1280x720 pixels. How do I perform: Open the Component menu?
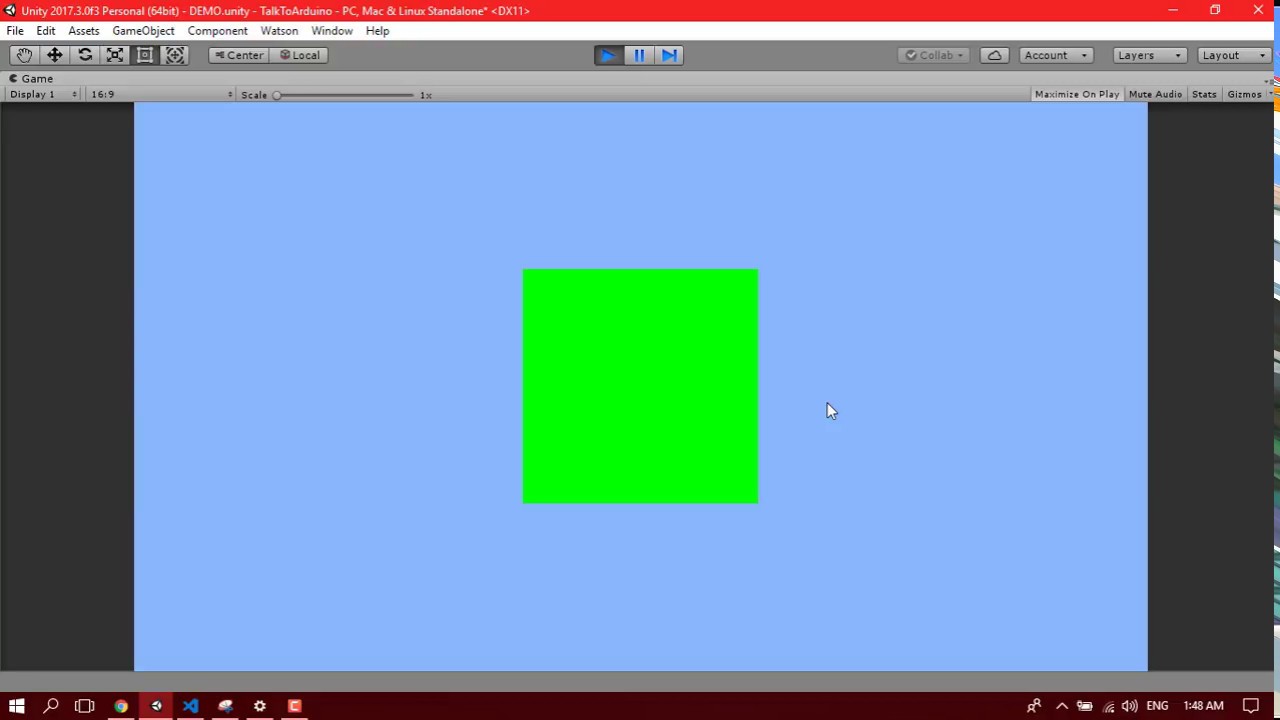[217, 31]
